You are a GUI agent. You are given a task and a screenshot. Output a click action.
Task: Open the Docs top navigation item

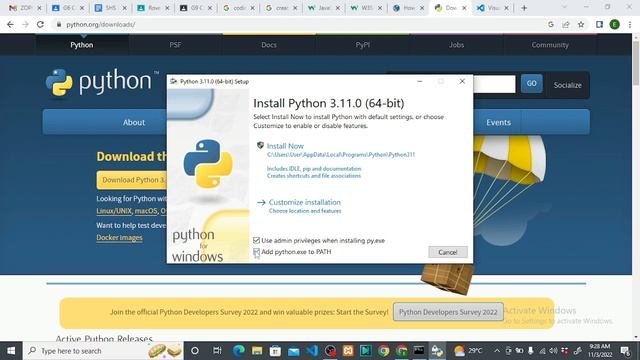[x=269, y=45]
